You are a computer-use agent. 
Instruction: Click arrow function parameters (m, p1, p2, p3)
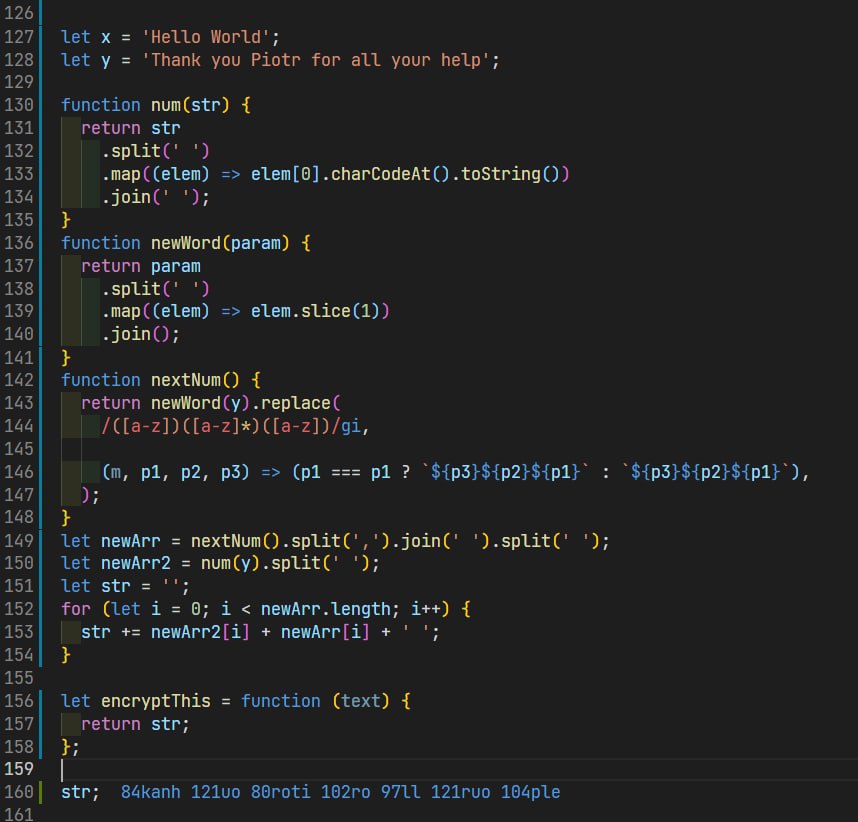point(176,472)
